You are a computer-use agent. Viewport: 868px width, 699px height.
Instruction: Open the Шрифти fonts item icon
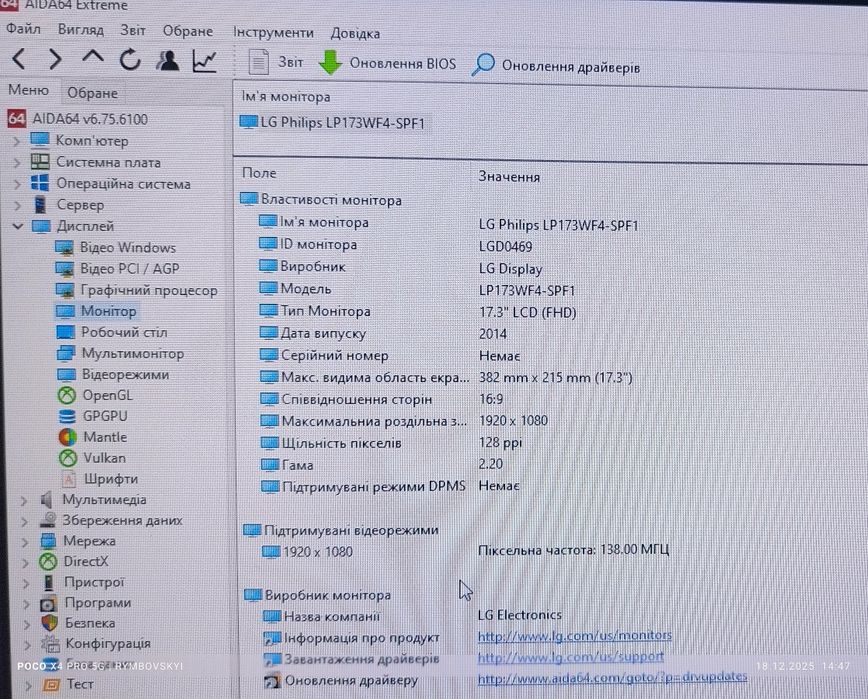pyautogui.click(x=68, y=479)
